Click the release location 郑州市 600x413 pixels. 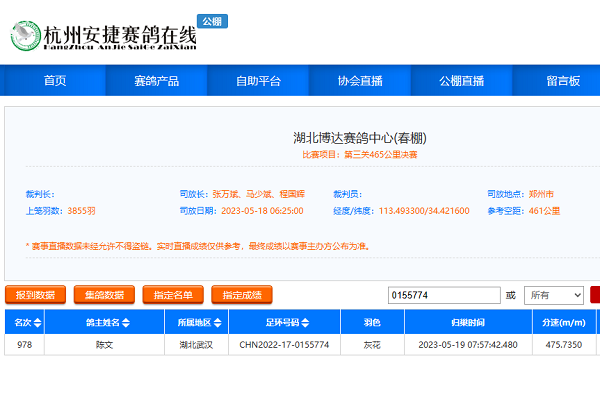541,194
